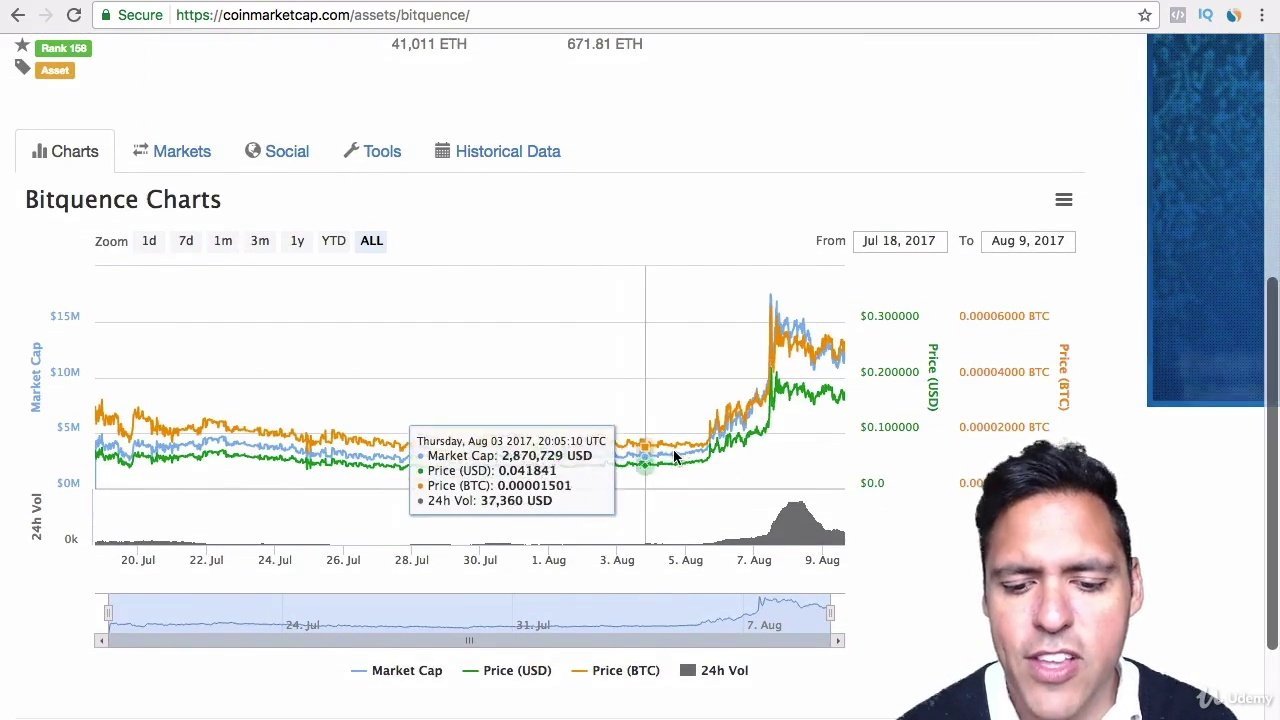Click the $0.300000 price axis label

tap(889, 316)
